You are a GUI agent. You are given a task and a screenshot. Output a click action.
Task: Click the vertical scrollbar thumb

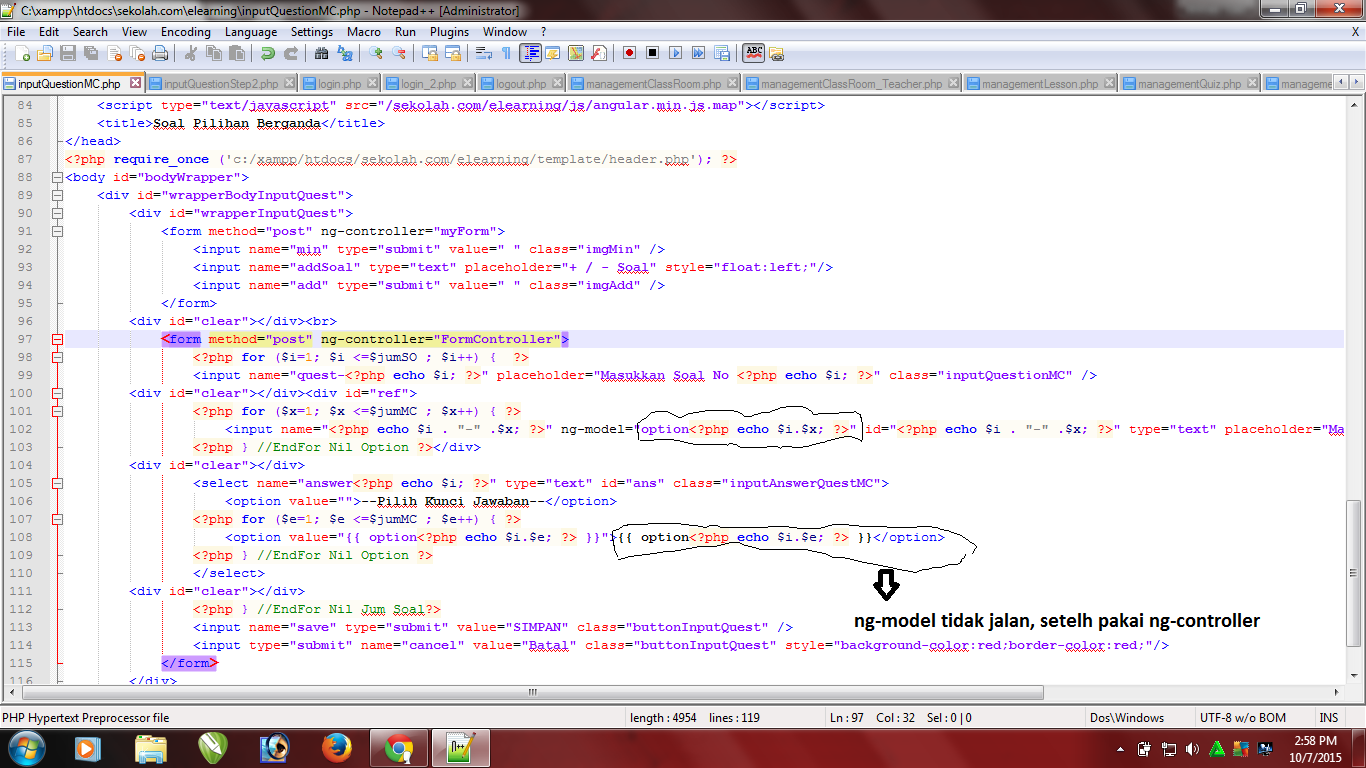(1355, 575)
